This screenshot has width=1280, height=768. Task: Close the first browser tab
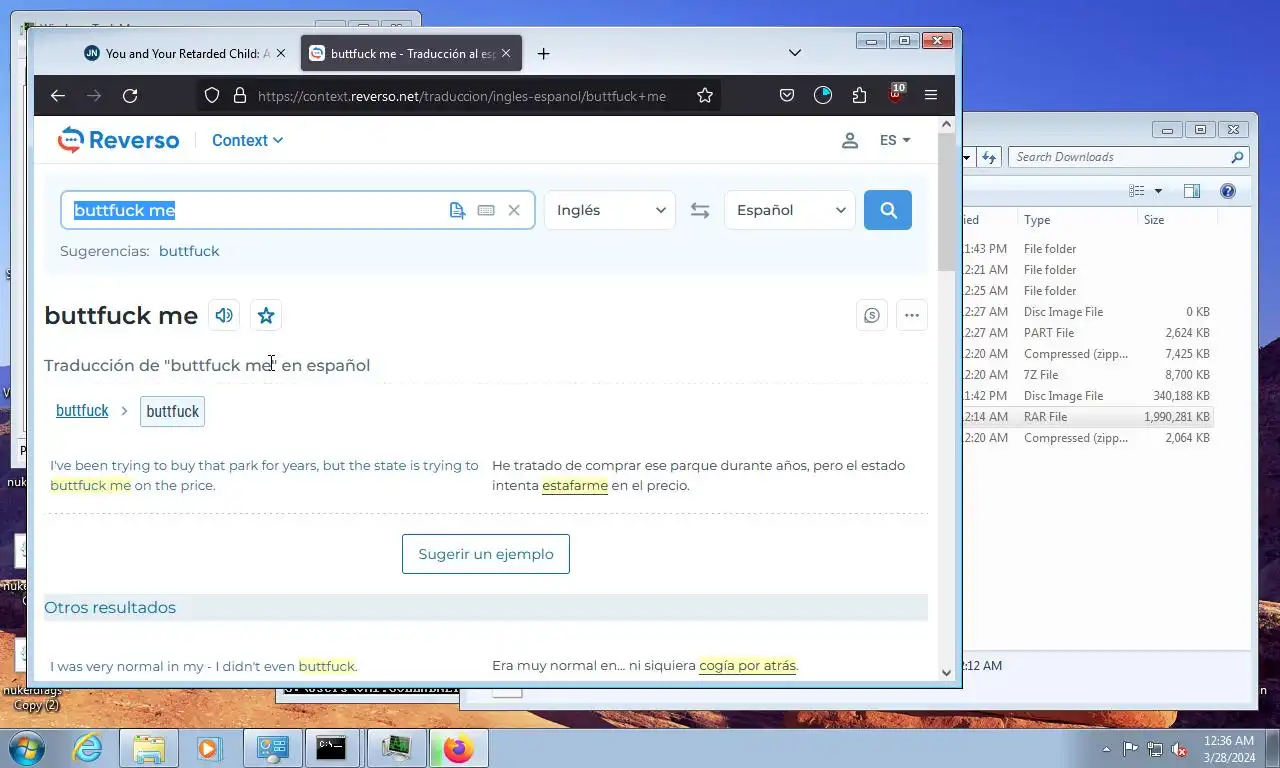point(281,54)
